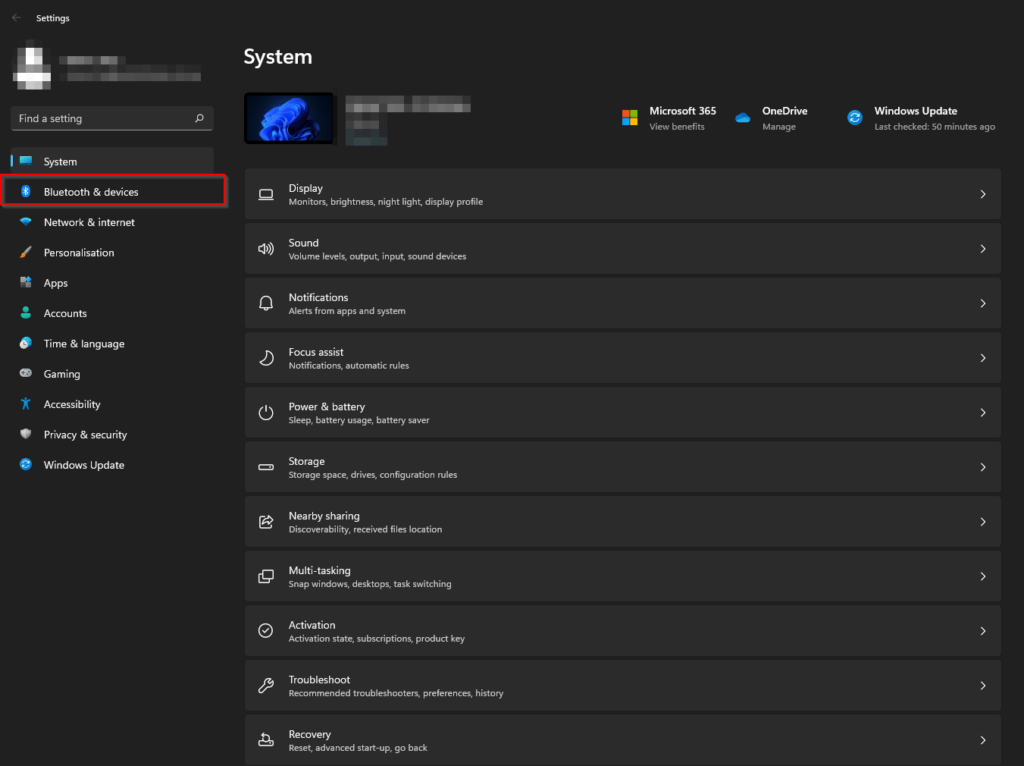Click the Accessibility person icon

pyautogui.click(x=26, y=404)
